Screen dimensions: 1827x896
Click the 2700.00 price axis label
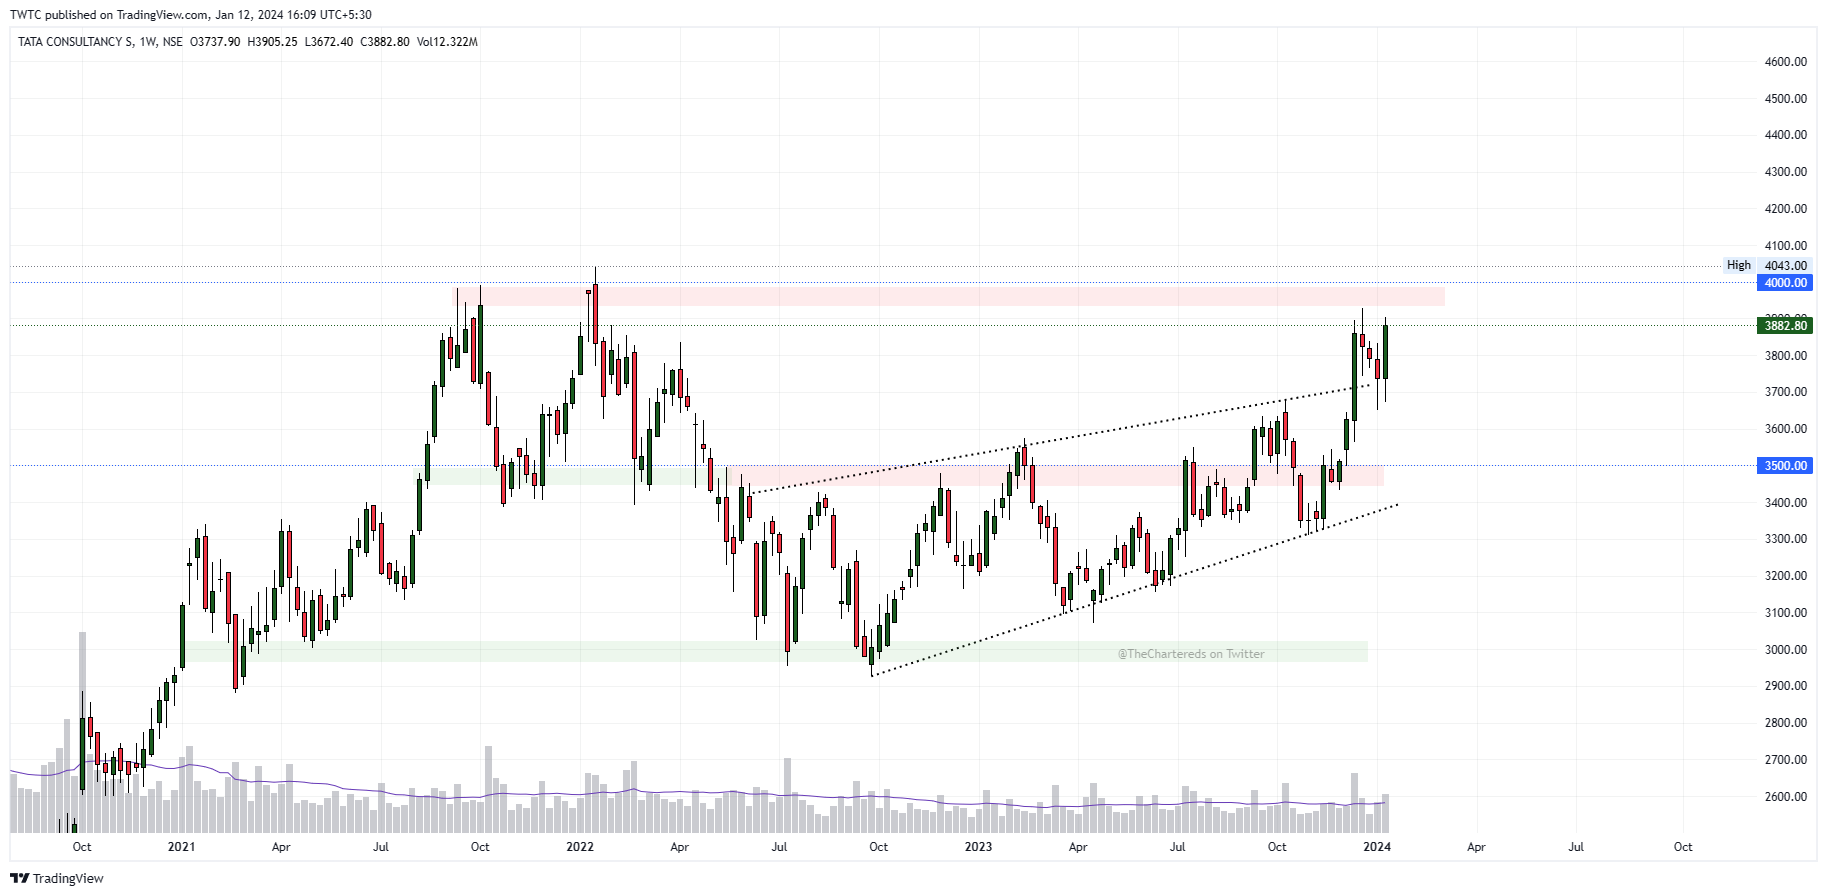point(1785,760)
